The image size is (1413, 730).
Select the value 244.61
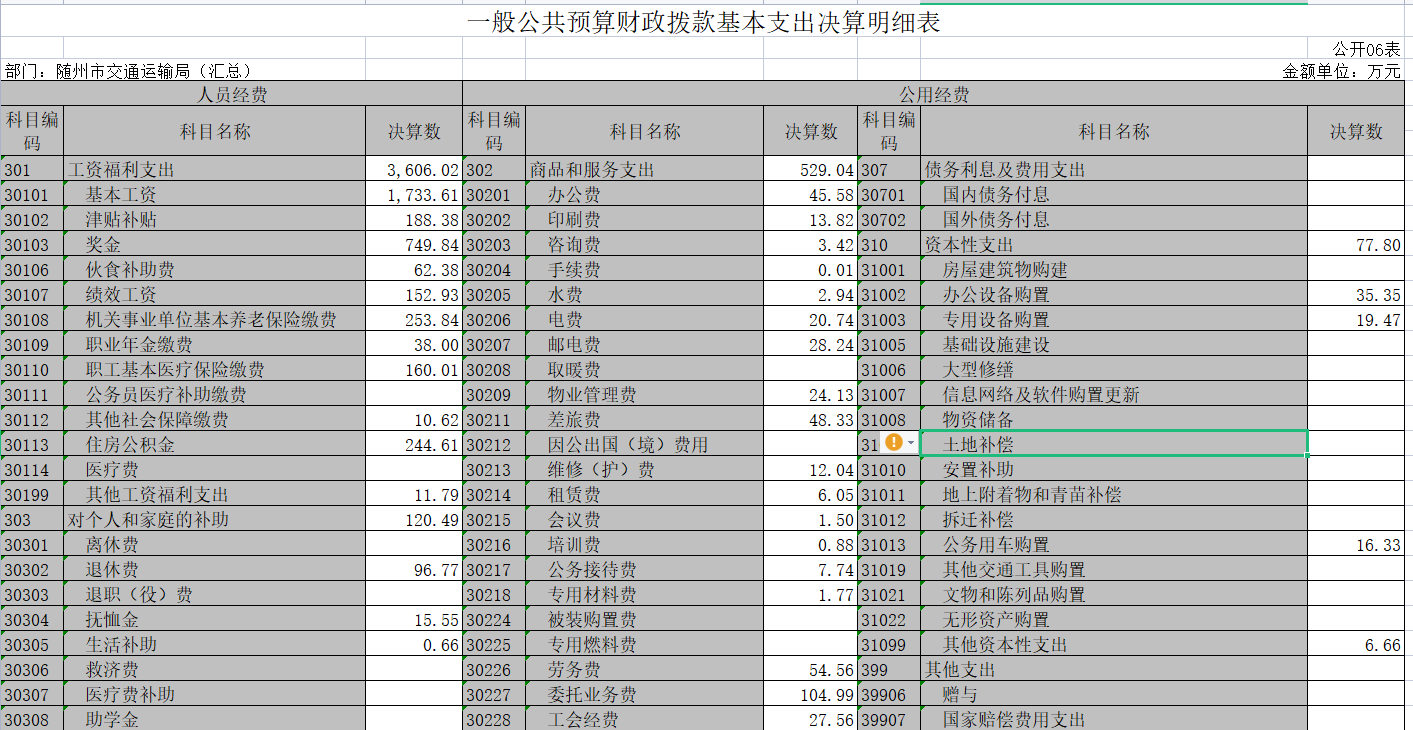coord(414,445)
